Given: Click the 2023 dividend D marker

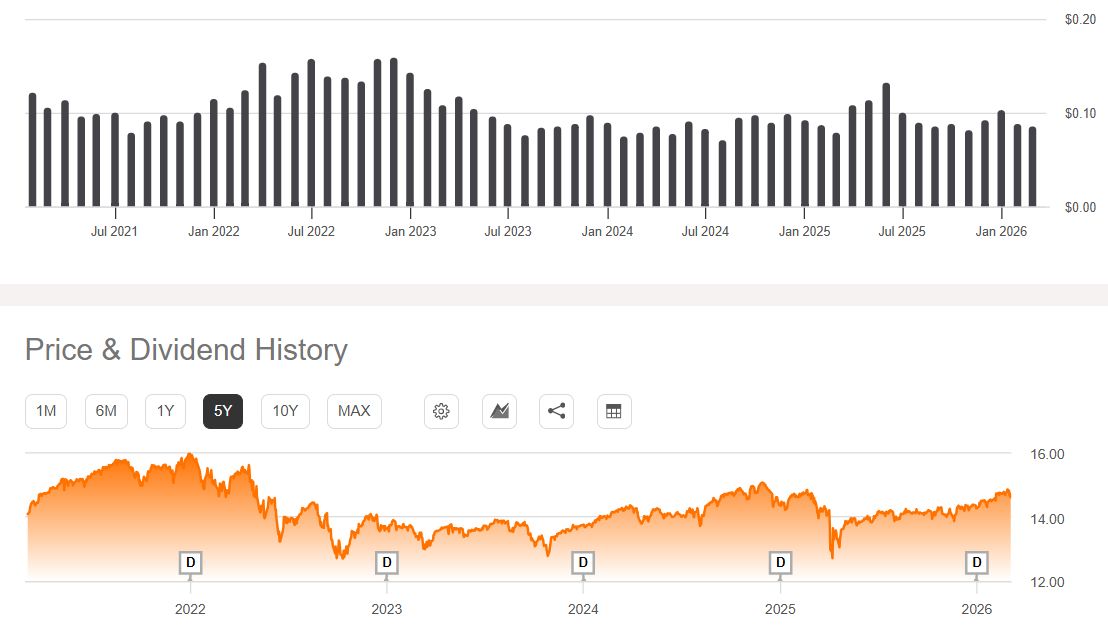Looking at the screenshot, I should pos(387,563).
